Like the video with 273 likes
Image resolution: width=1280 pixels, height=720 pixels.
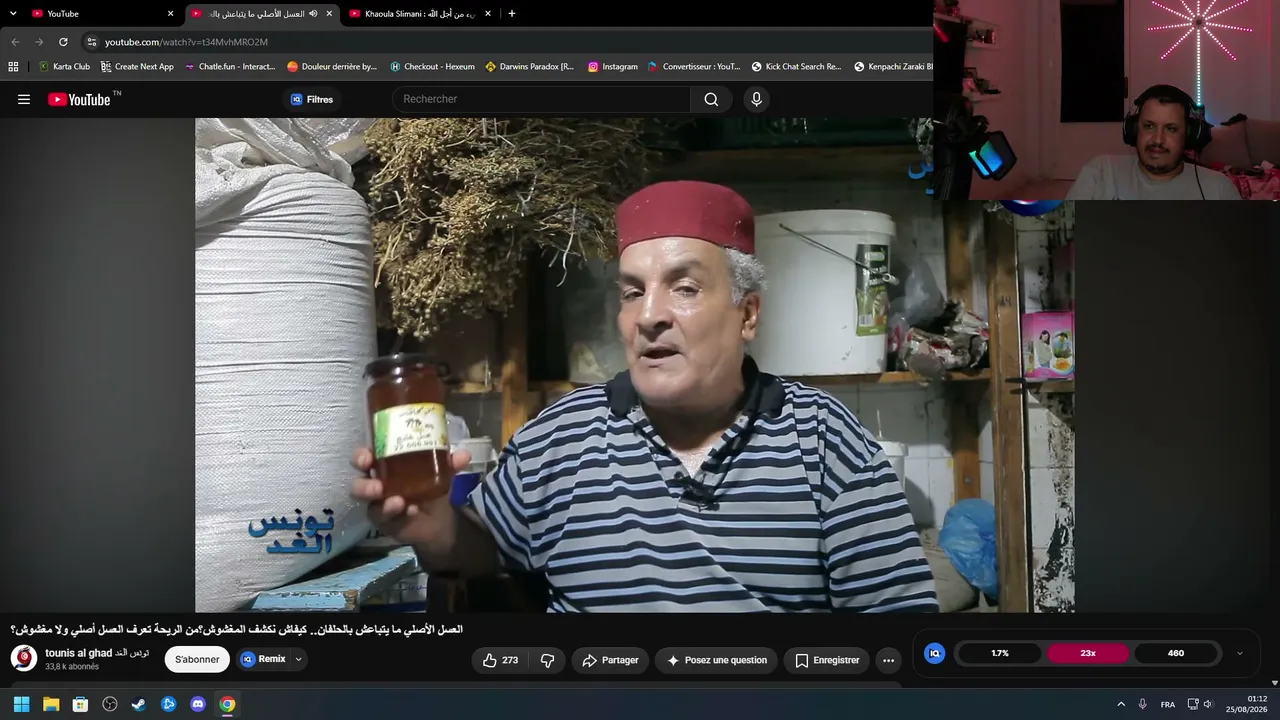pos(500,660)
